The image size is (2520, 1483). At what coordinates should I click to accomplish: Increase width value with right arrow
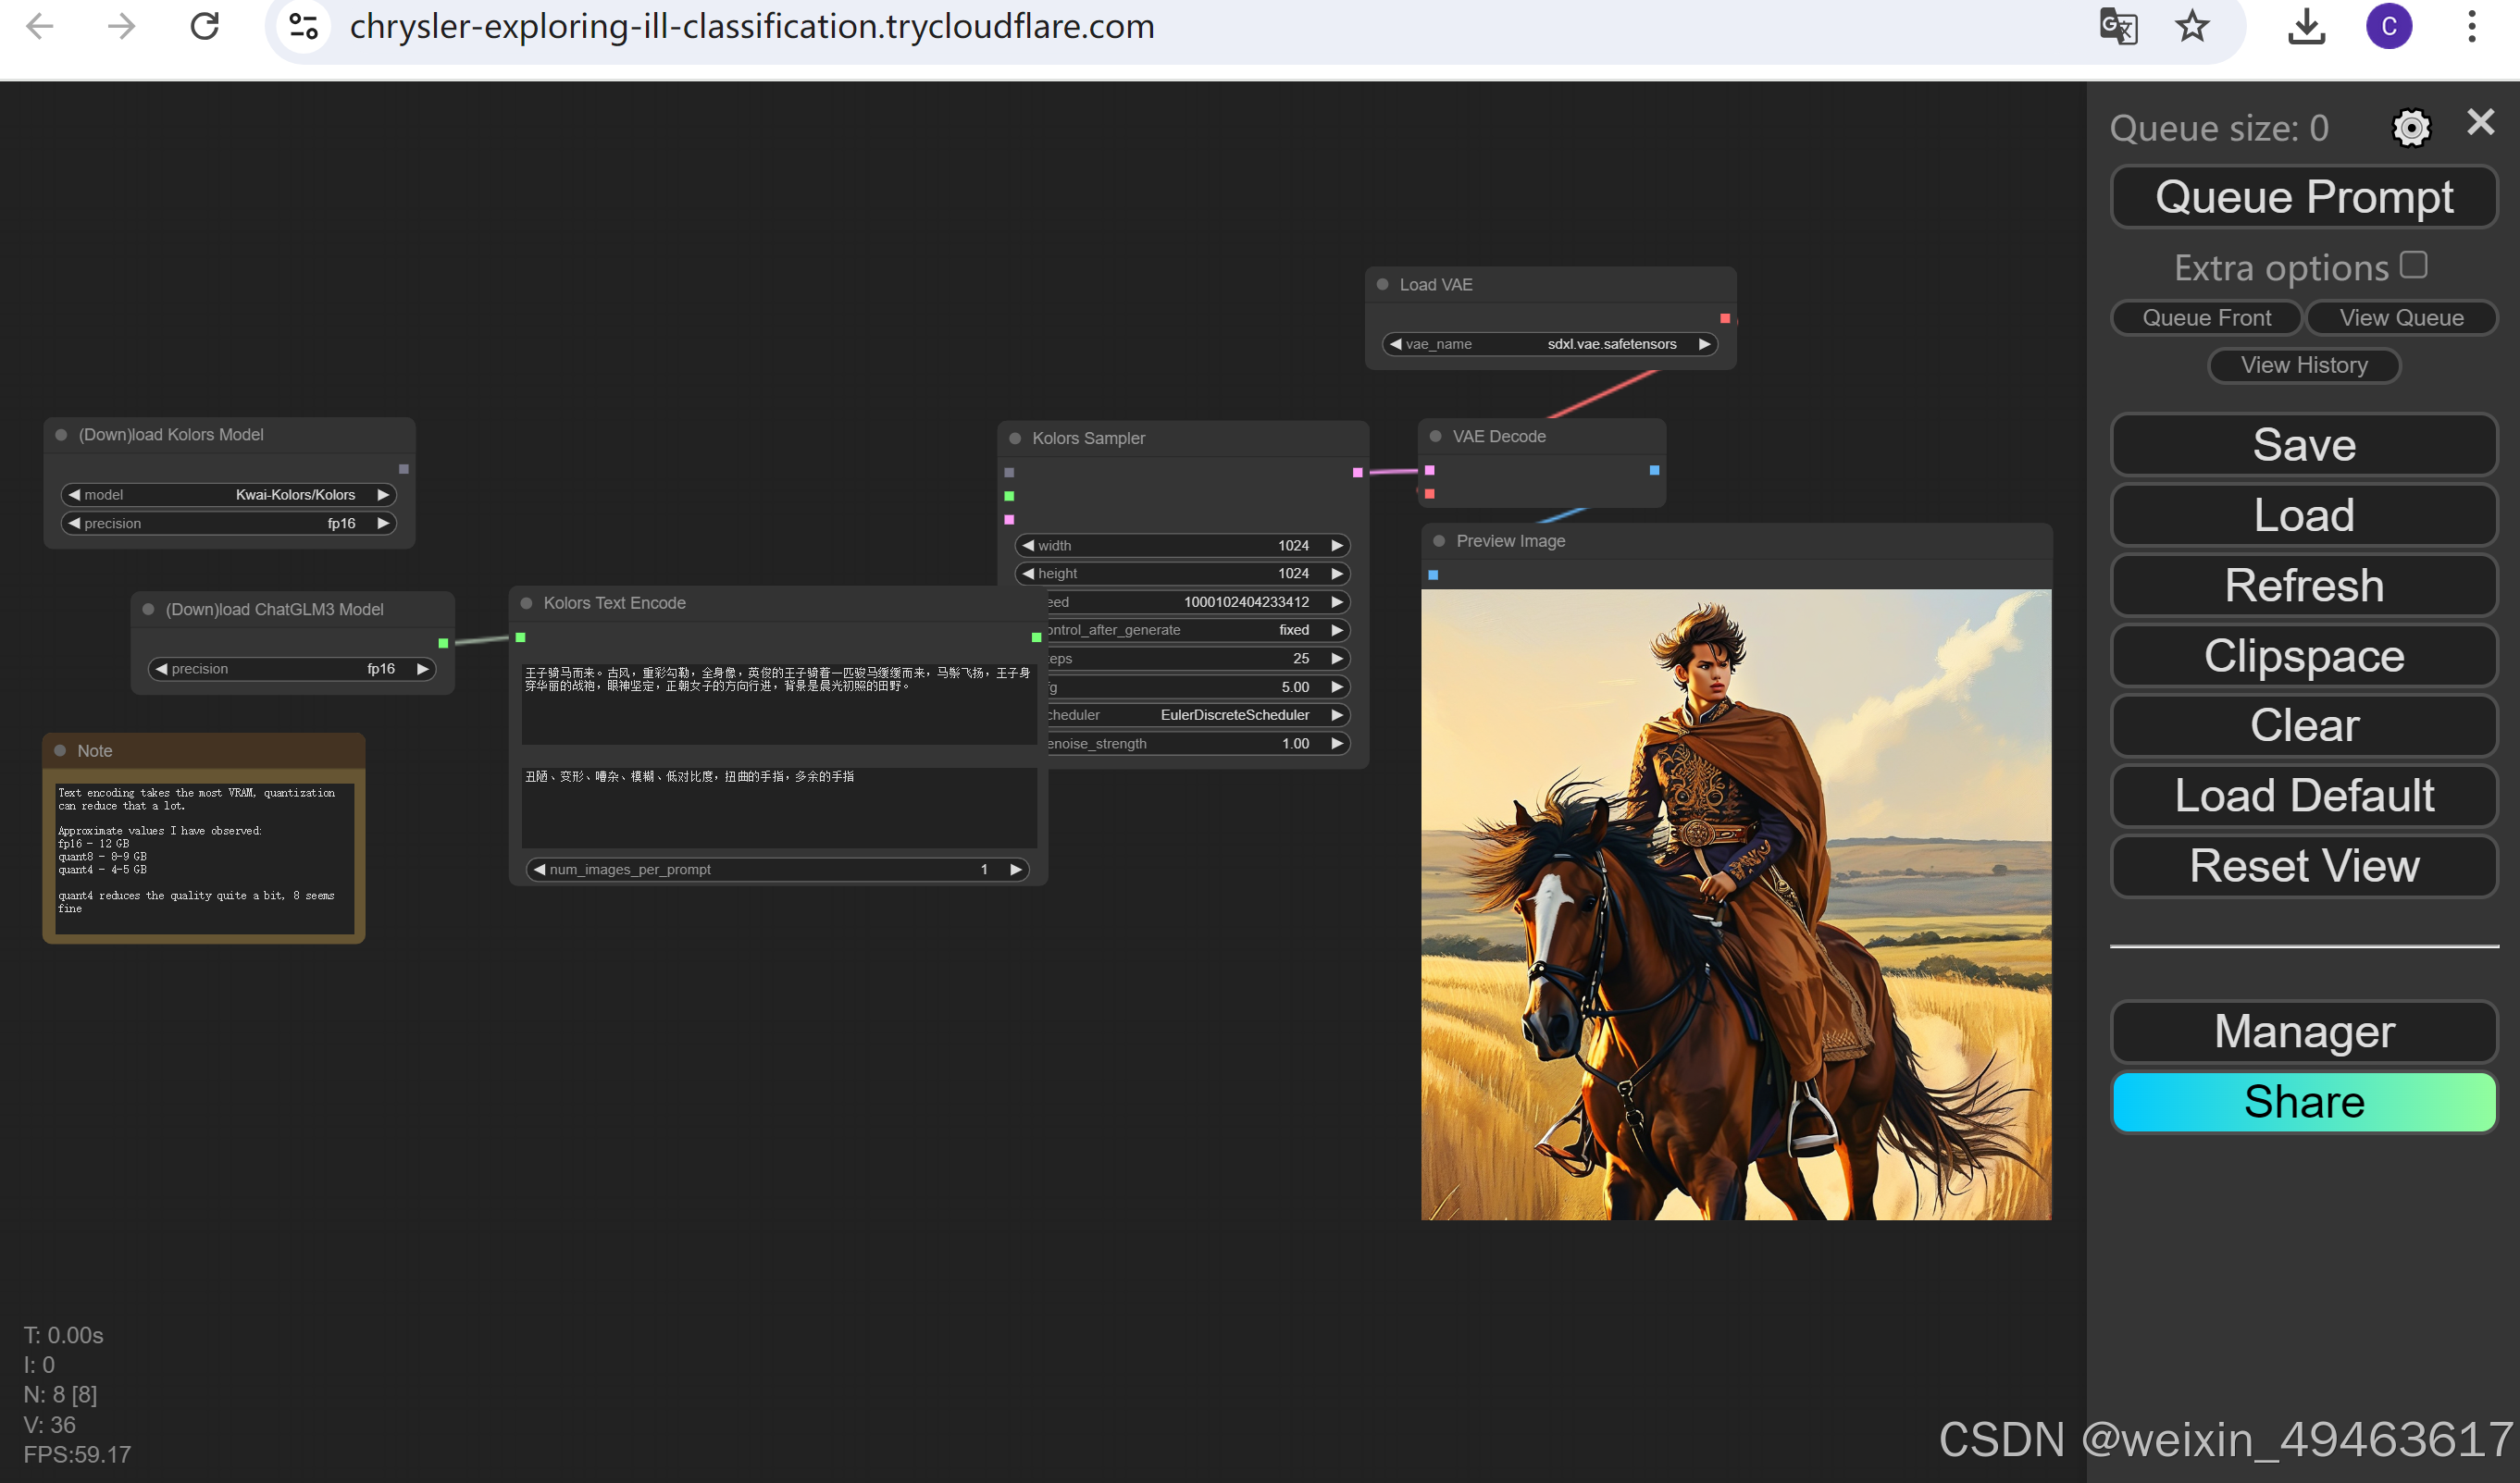[x=1336, y=546]
